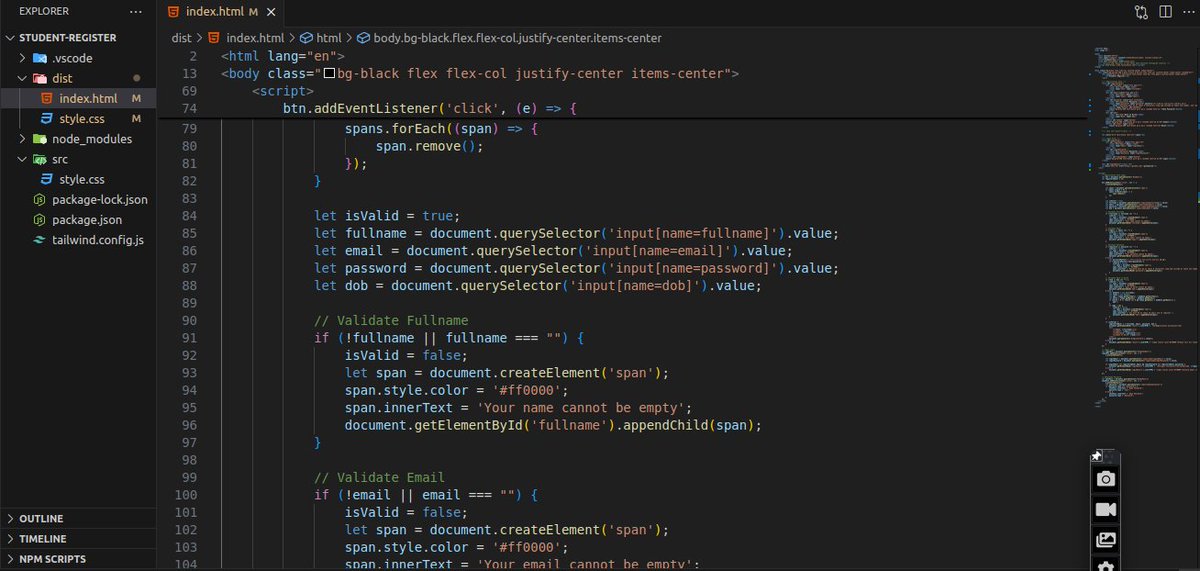Click the EXPLORER panel title

45,12
